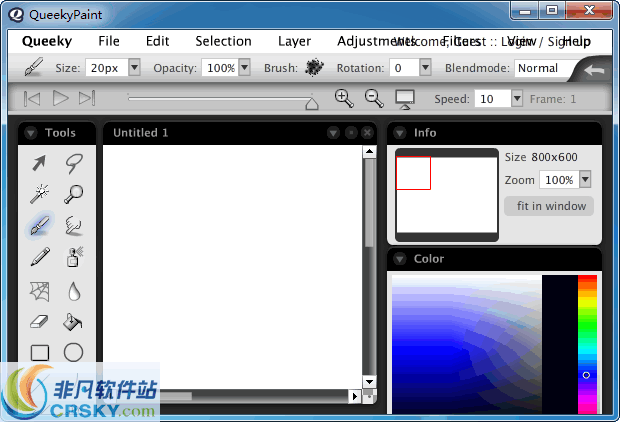This screenshot has width=620, height=422.
Task: Open the Speed dropdown arrow
Action: click(x=517, y=98)
